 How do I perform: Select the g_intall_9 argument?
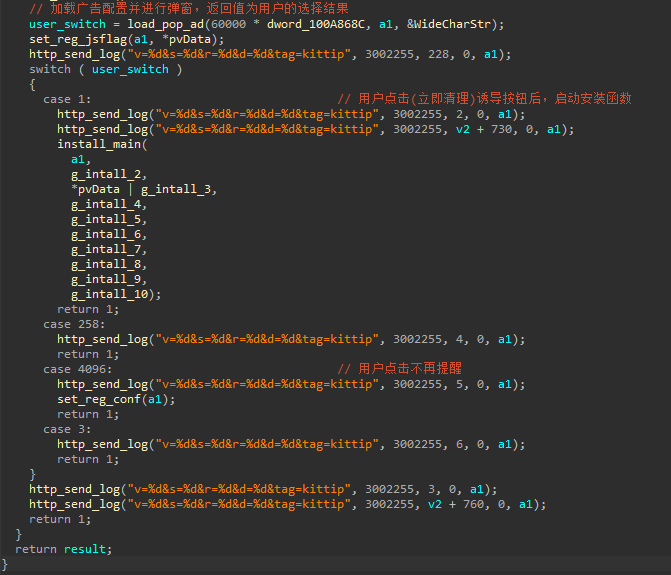[x=106, y=279]
